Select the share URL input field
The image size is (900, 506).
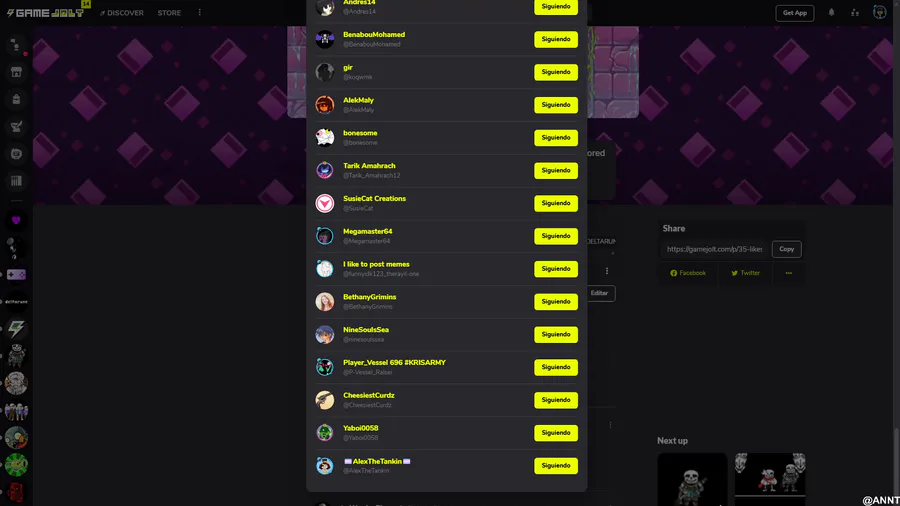click(715, 249)
